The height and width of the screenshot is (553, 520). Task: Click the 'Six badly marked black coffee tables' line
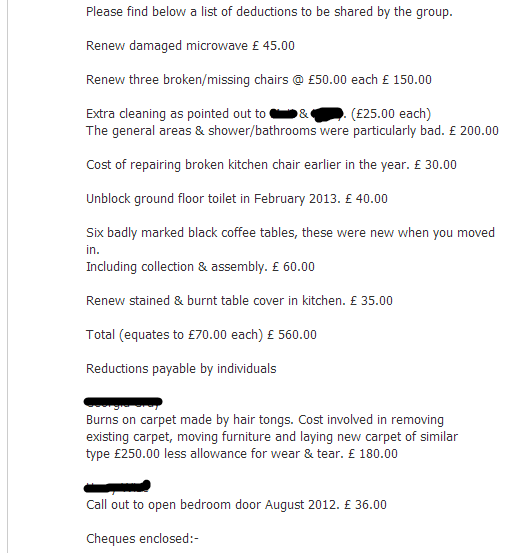point(290,233)
